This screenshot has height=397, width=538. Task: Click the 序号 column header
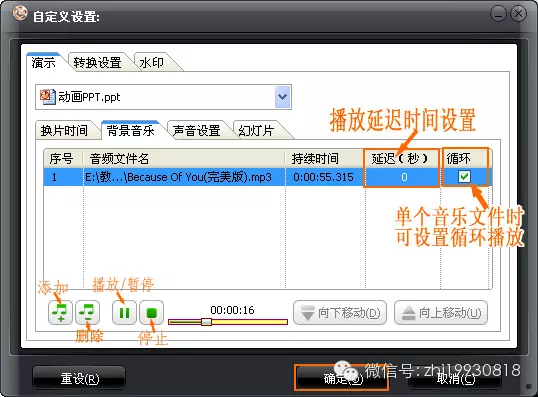[62, 159]
